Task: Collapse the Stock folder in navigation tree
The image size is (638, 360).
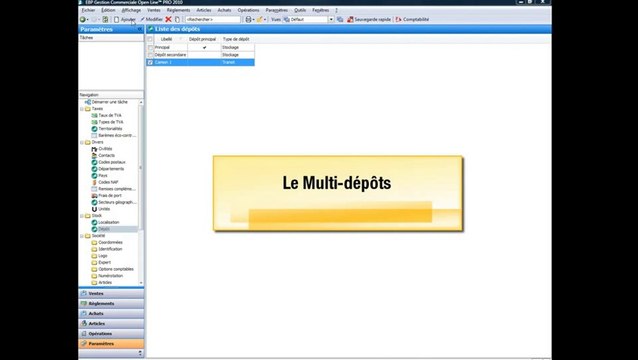Action: pyautogui.click(x=82, y=216)
